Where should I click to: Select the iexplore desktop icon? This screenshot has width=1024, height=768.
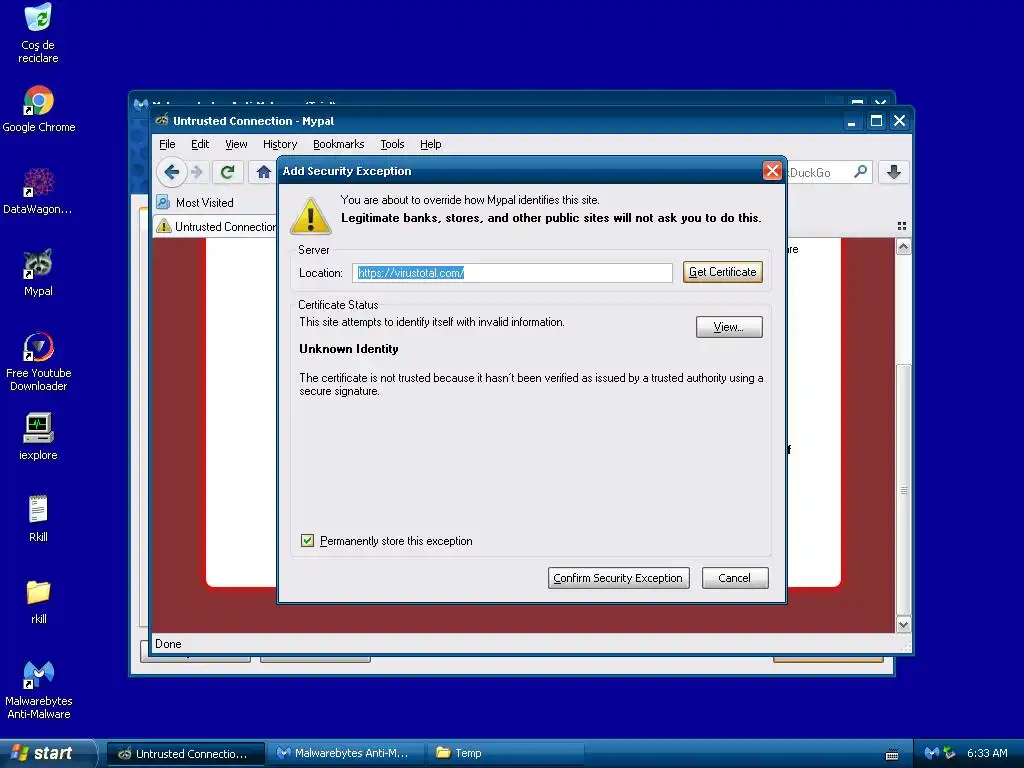click(x=38, y=436)
